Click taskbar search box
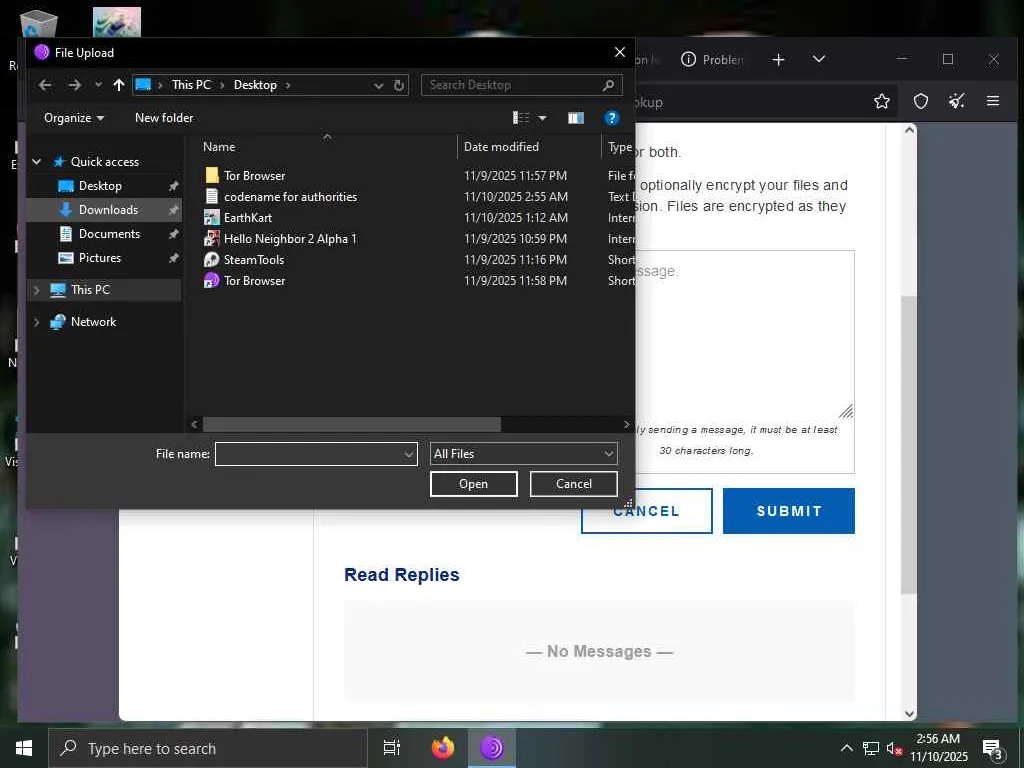1024x768 pixels. pos(208,748)
